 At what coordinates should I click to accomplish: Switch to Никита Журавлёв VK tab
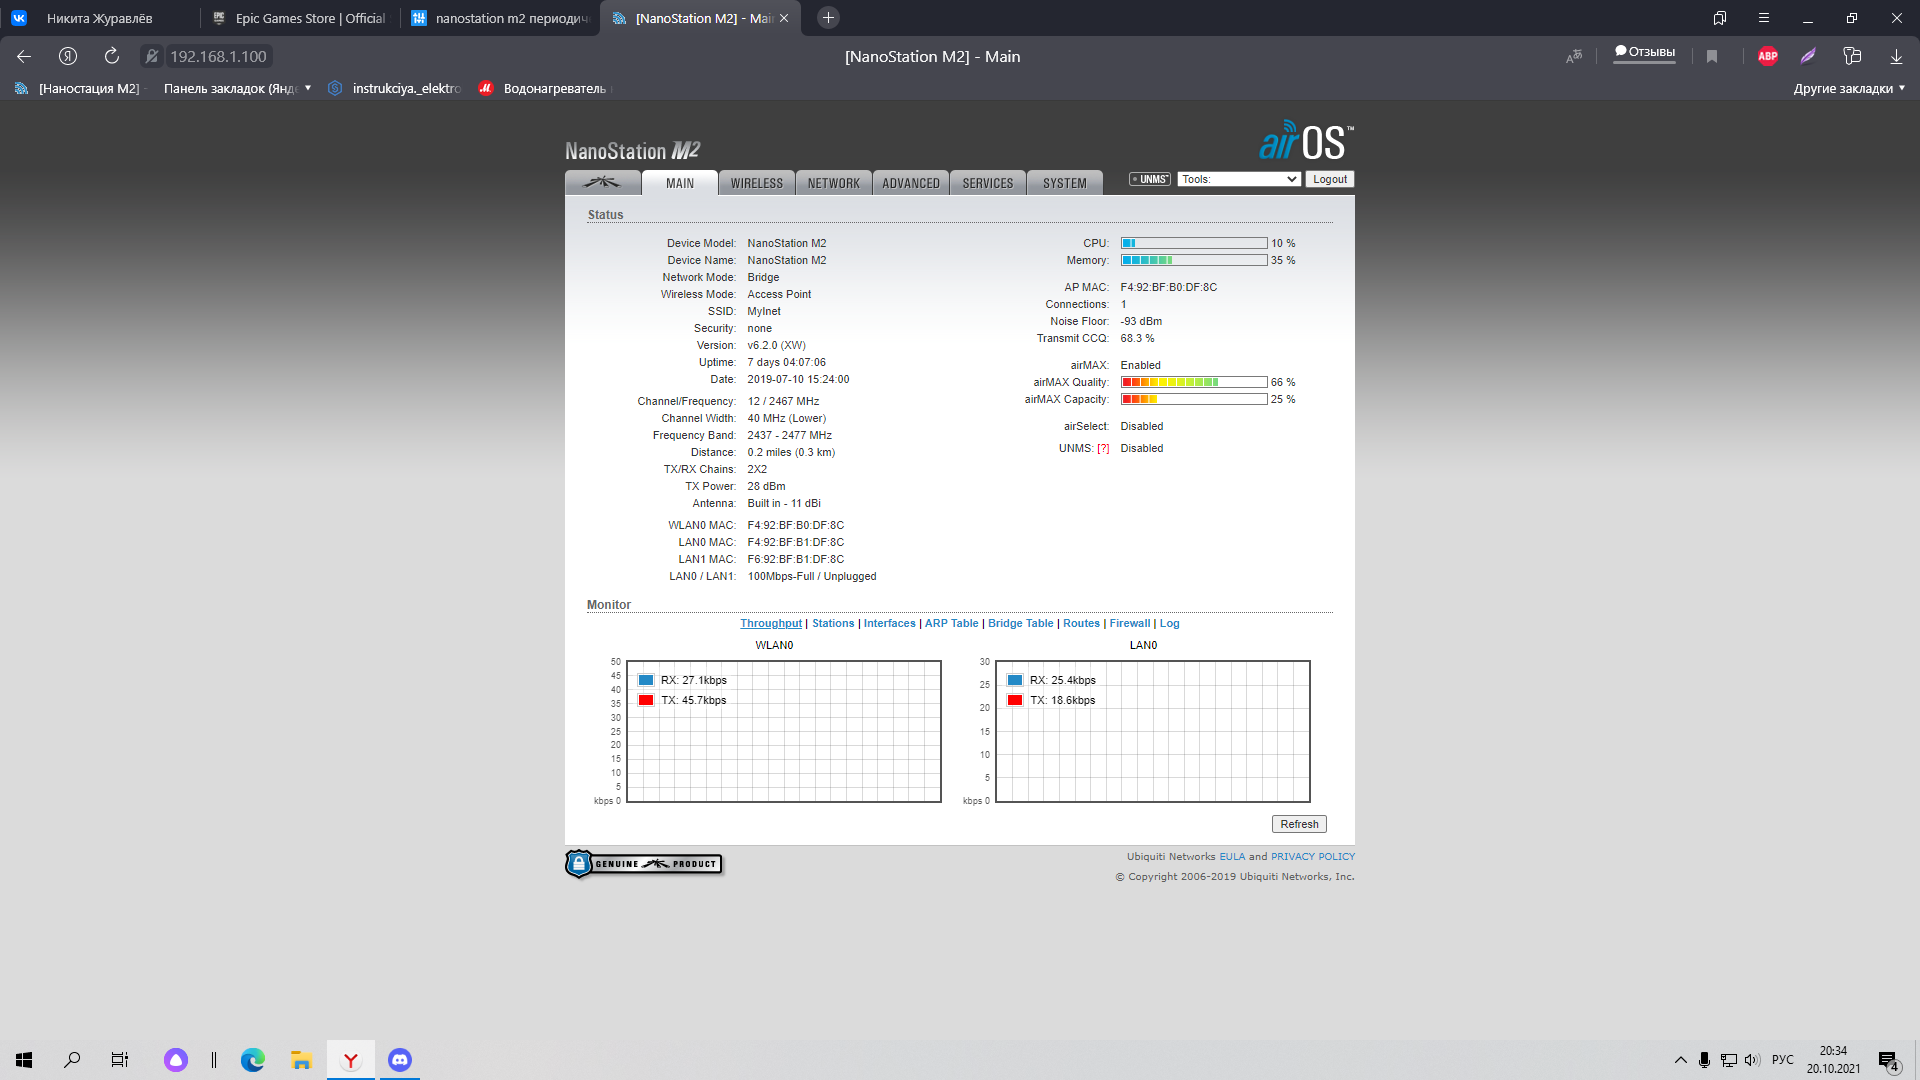click(100, 18)
